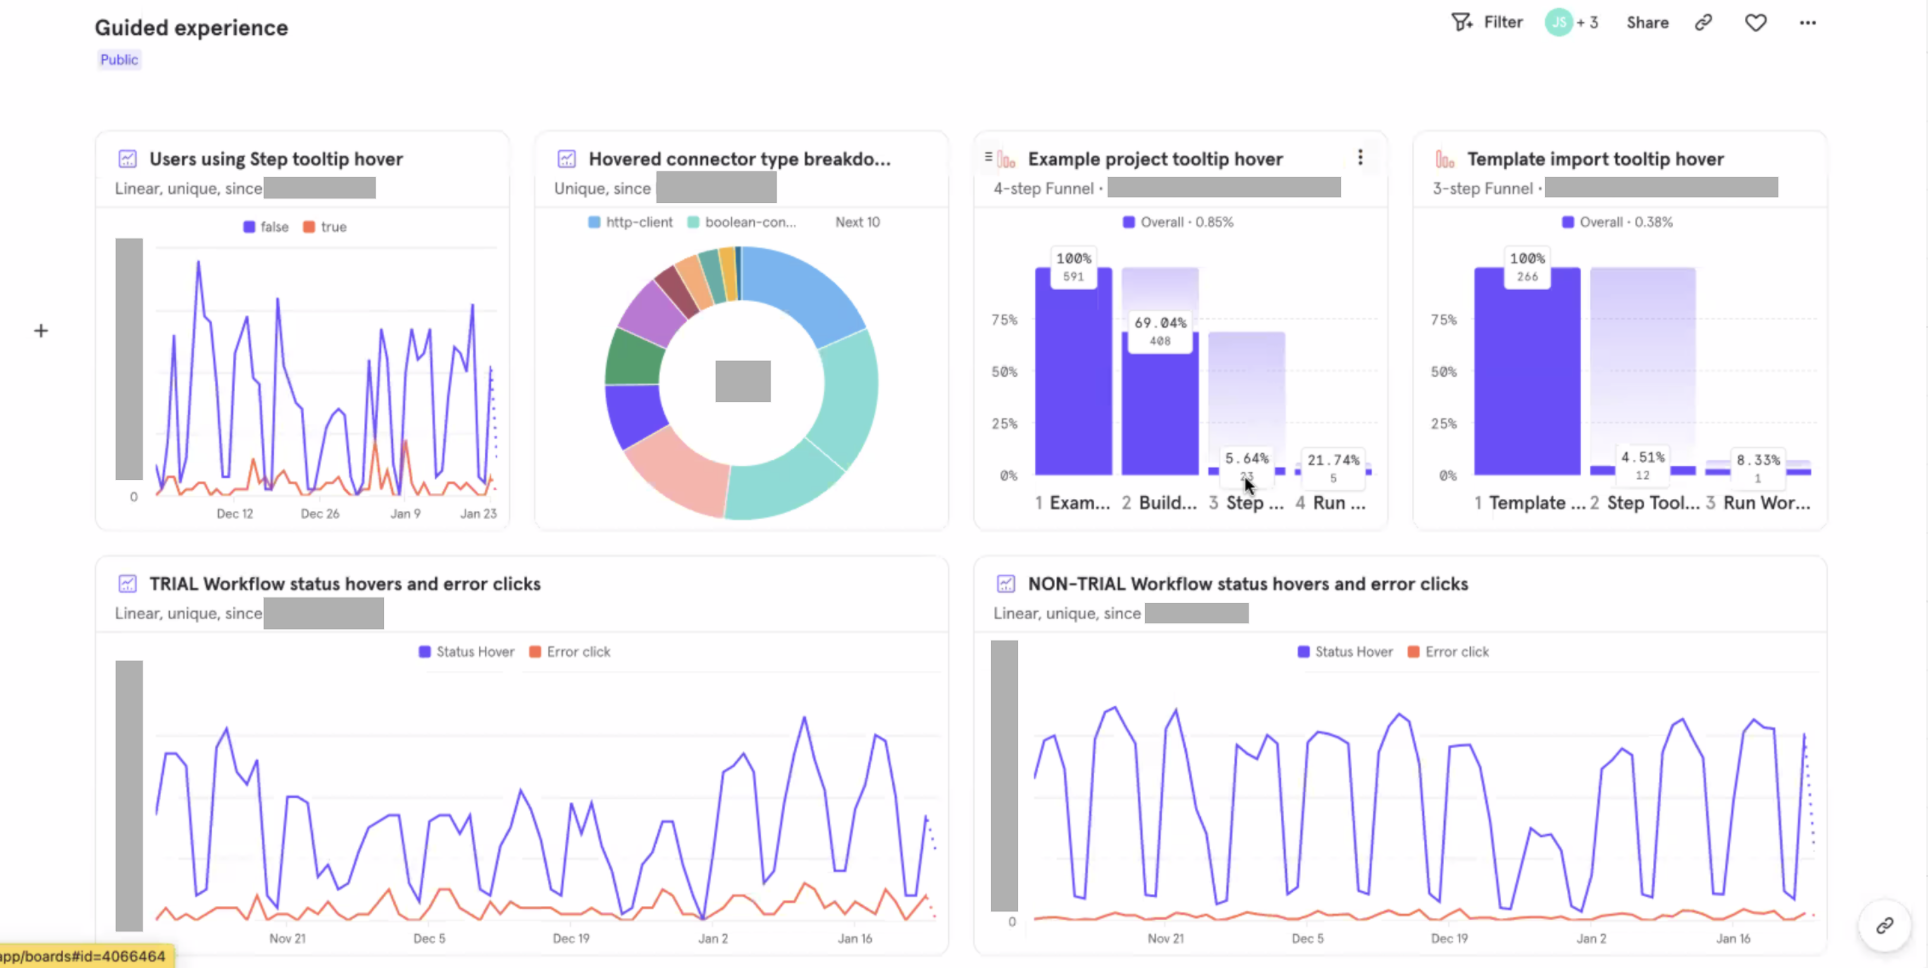Favorite the board via the heart icon

pyautogui.click(x=1756, y=21)
